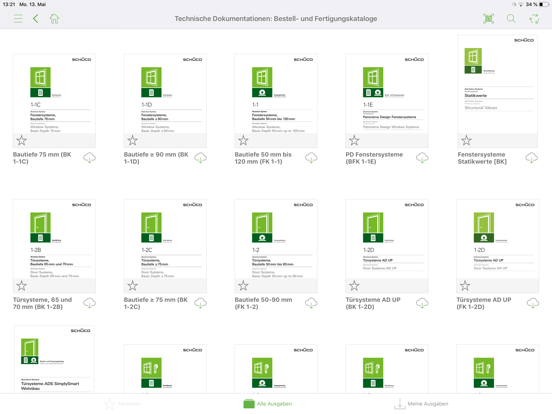
Task: Click title 'Bautiefe 75 mm (BK 1-1C)'
Action: (42, 158)
